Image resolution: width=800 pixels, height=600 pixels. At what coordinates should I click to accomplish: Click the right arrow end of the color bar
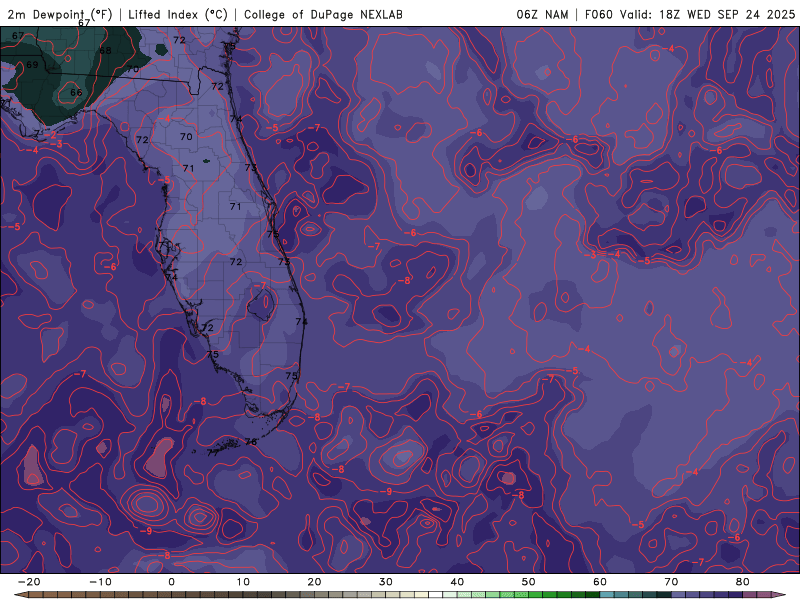[x=779, y=595]
